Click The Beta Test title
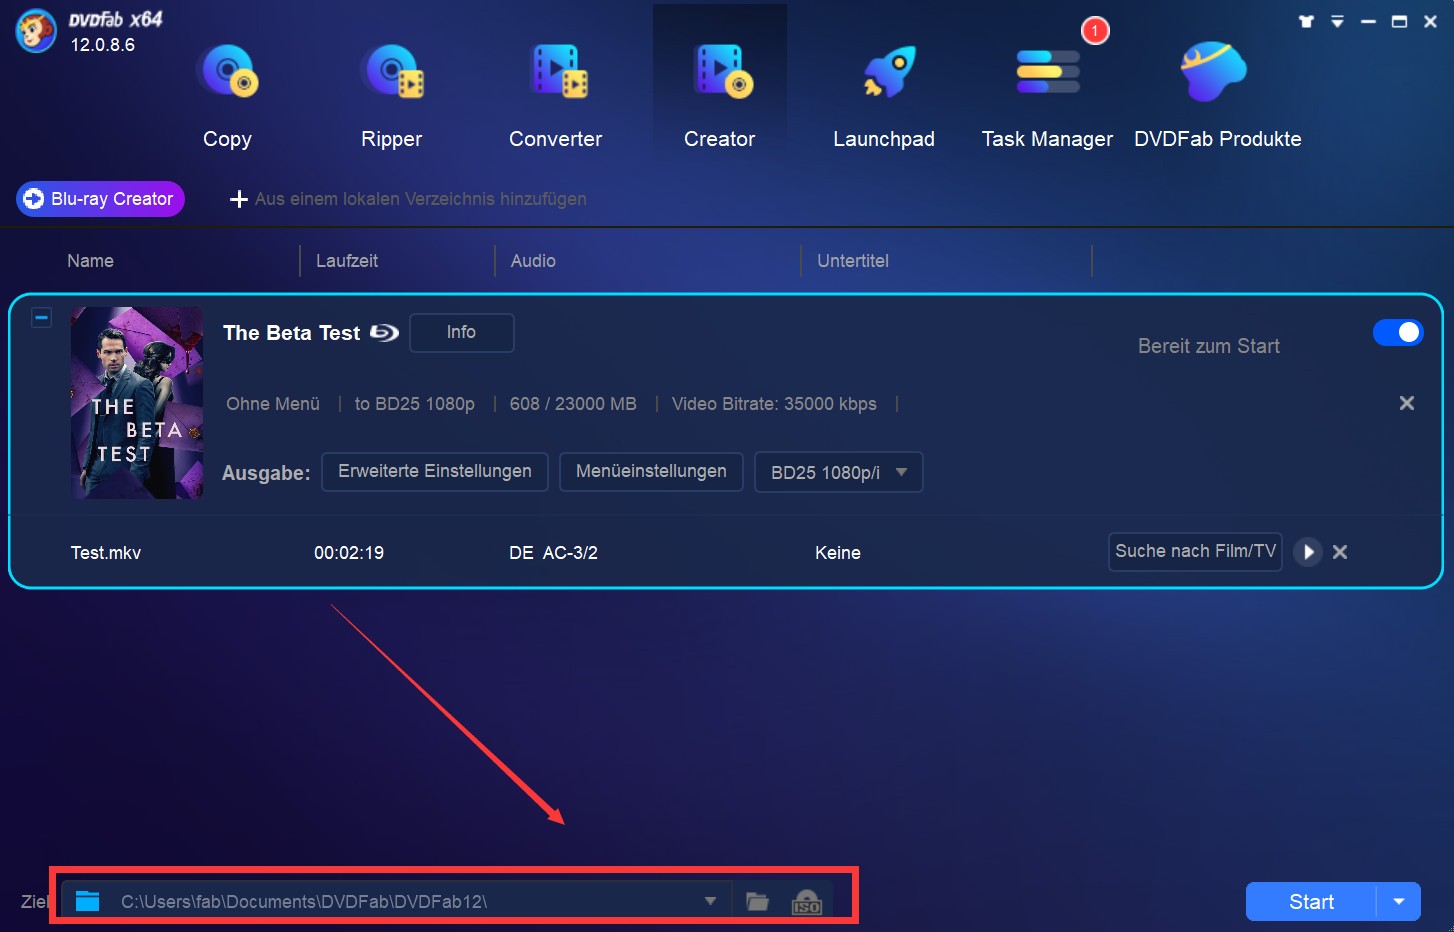This screenshot has width=1454, height=932. (291, 333)
